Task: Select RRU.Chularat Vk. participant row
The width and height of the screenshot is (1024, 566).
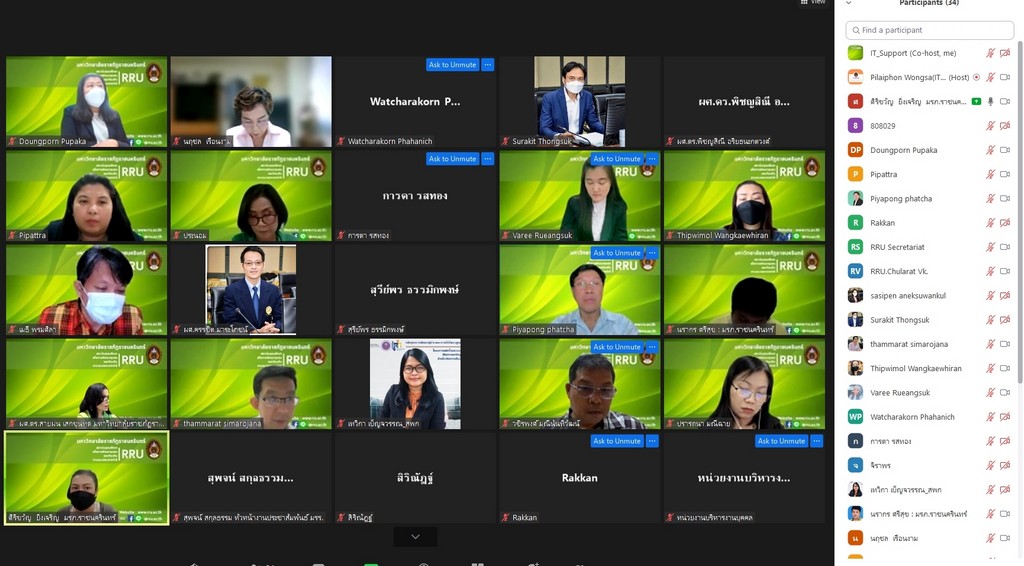Action: tap(929, 271)
